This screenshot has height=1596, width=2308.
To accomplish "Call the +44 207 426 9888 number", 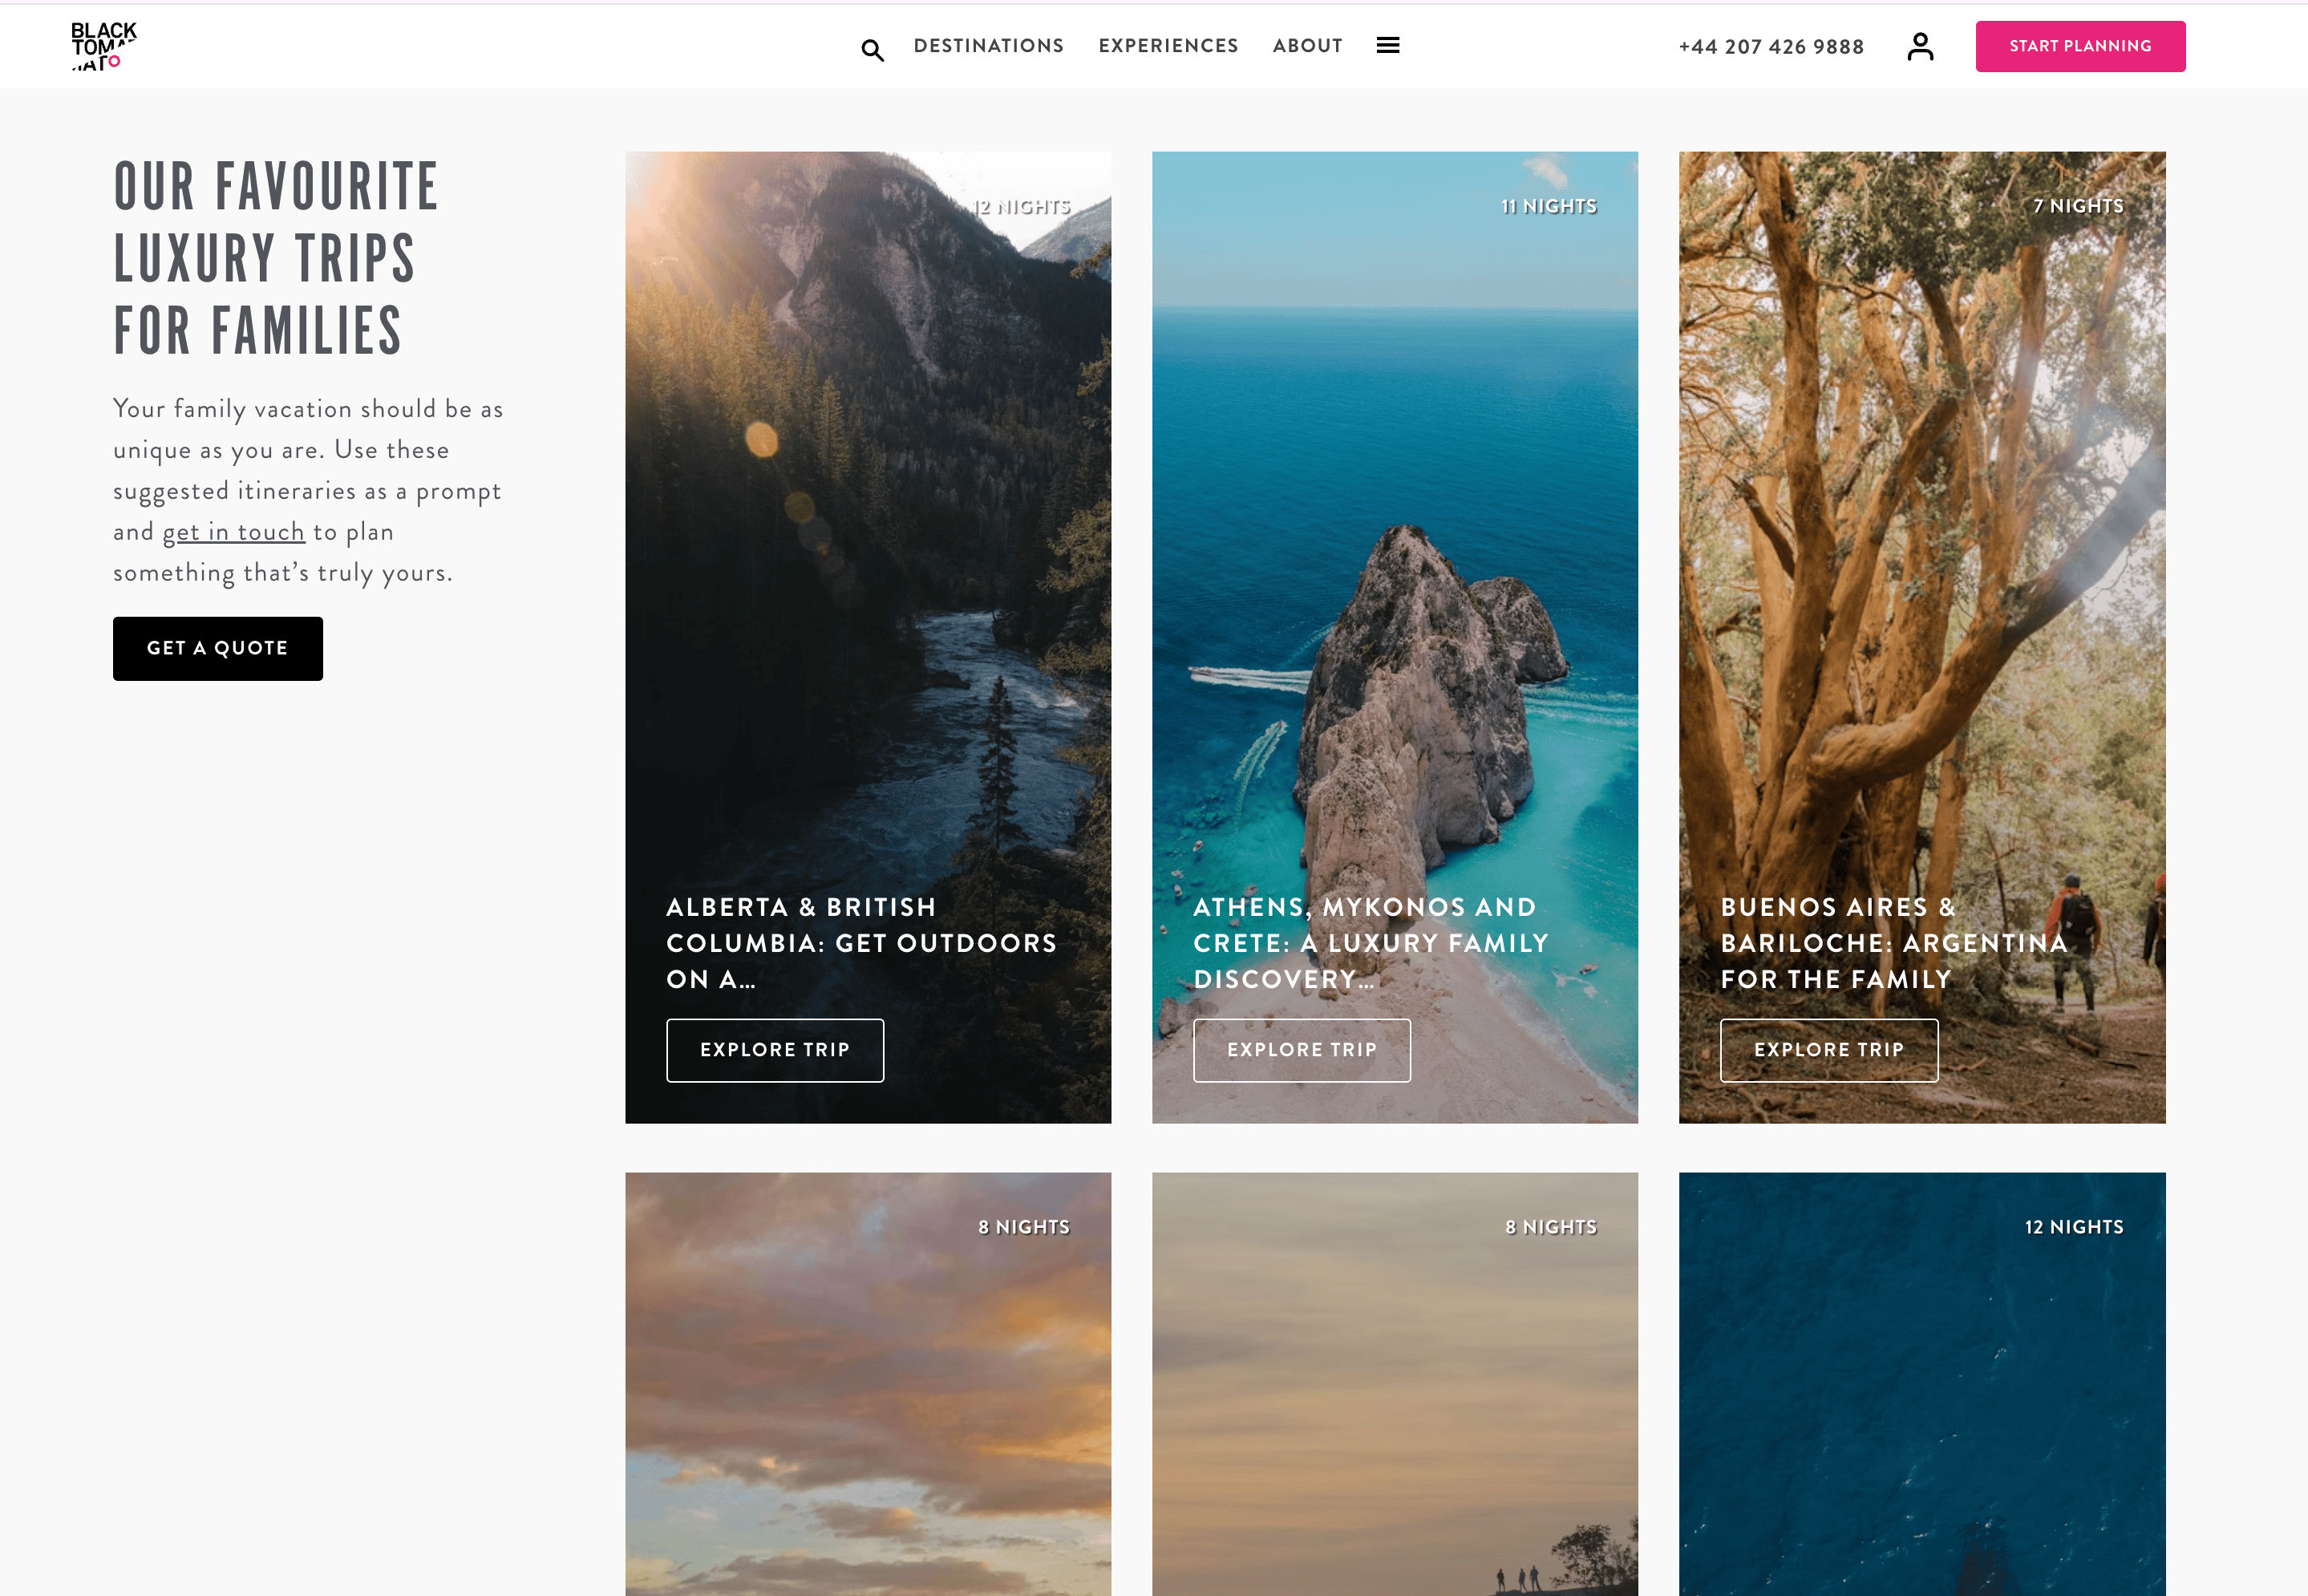I will pos(1770,47).
